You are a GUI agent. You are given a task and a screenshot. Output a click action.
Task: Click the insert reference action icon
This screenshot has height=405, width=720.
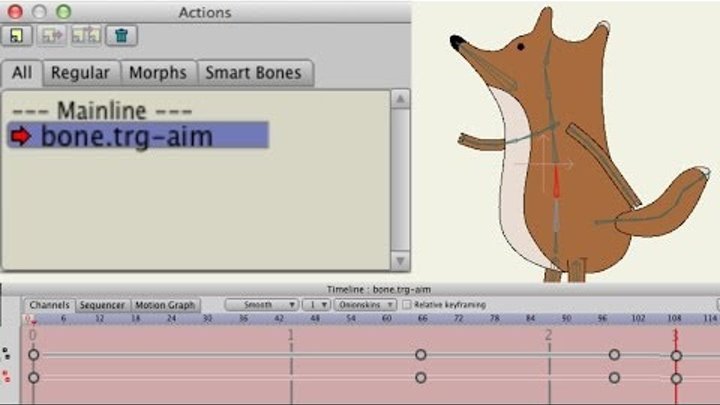pos(52,37)
